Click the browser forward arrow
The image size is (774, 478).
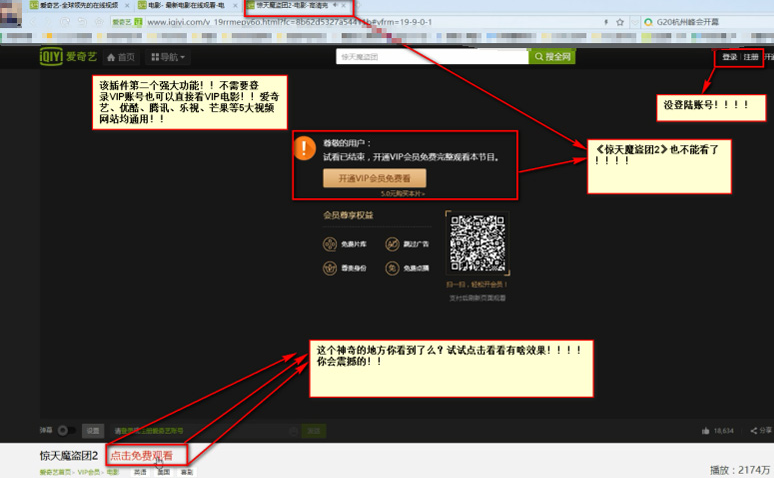[x=48, y=22]
